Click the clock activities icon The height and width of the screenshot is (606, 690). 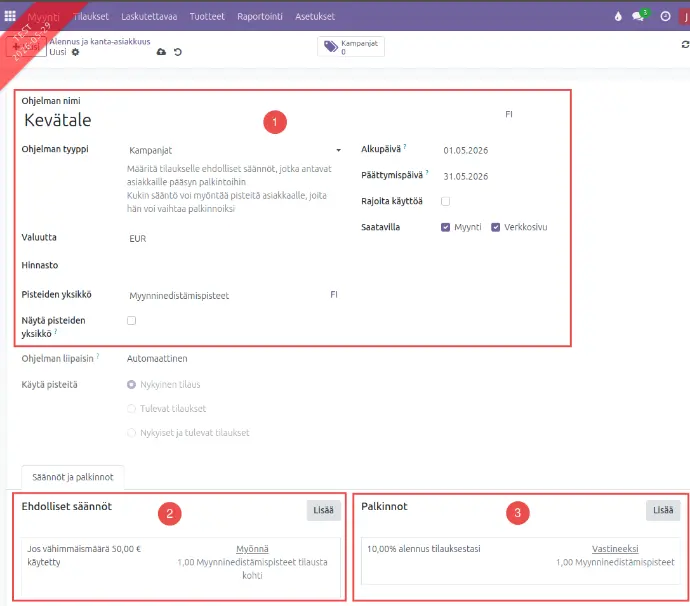point(665,16)
